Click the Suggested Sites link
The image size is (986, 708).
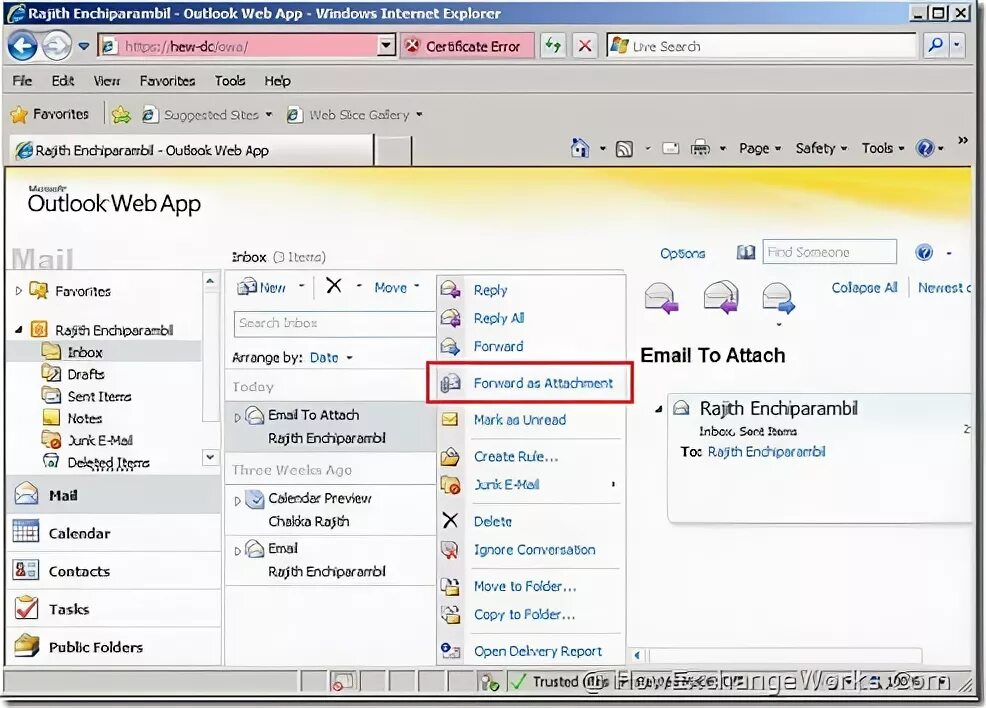pos(208,114)
